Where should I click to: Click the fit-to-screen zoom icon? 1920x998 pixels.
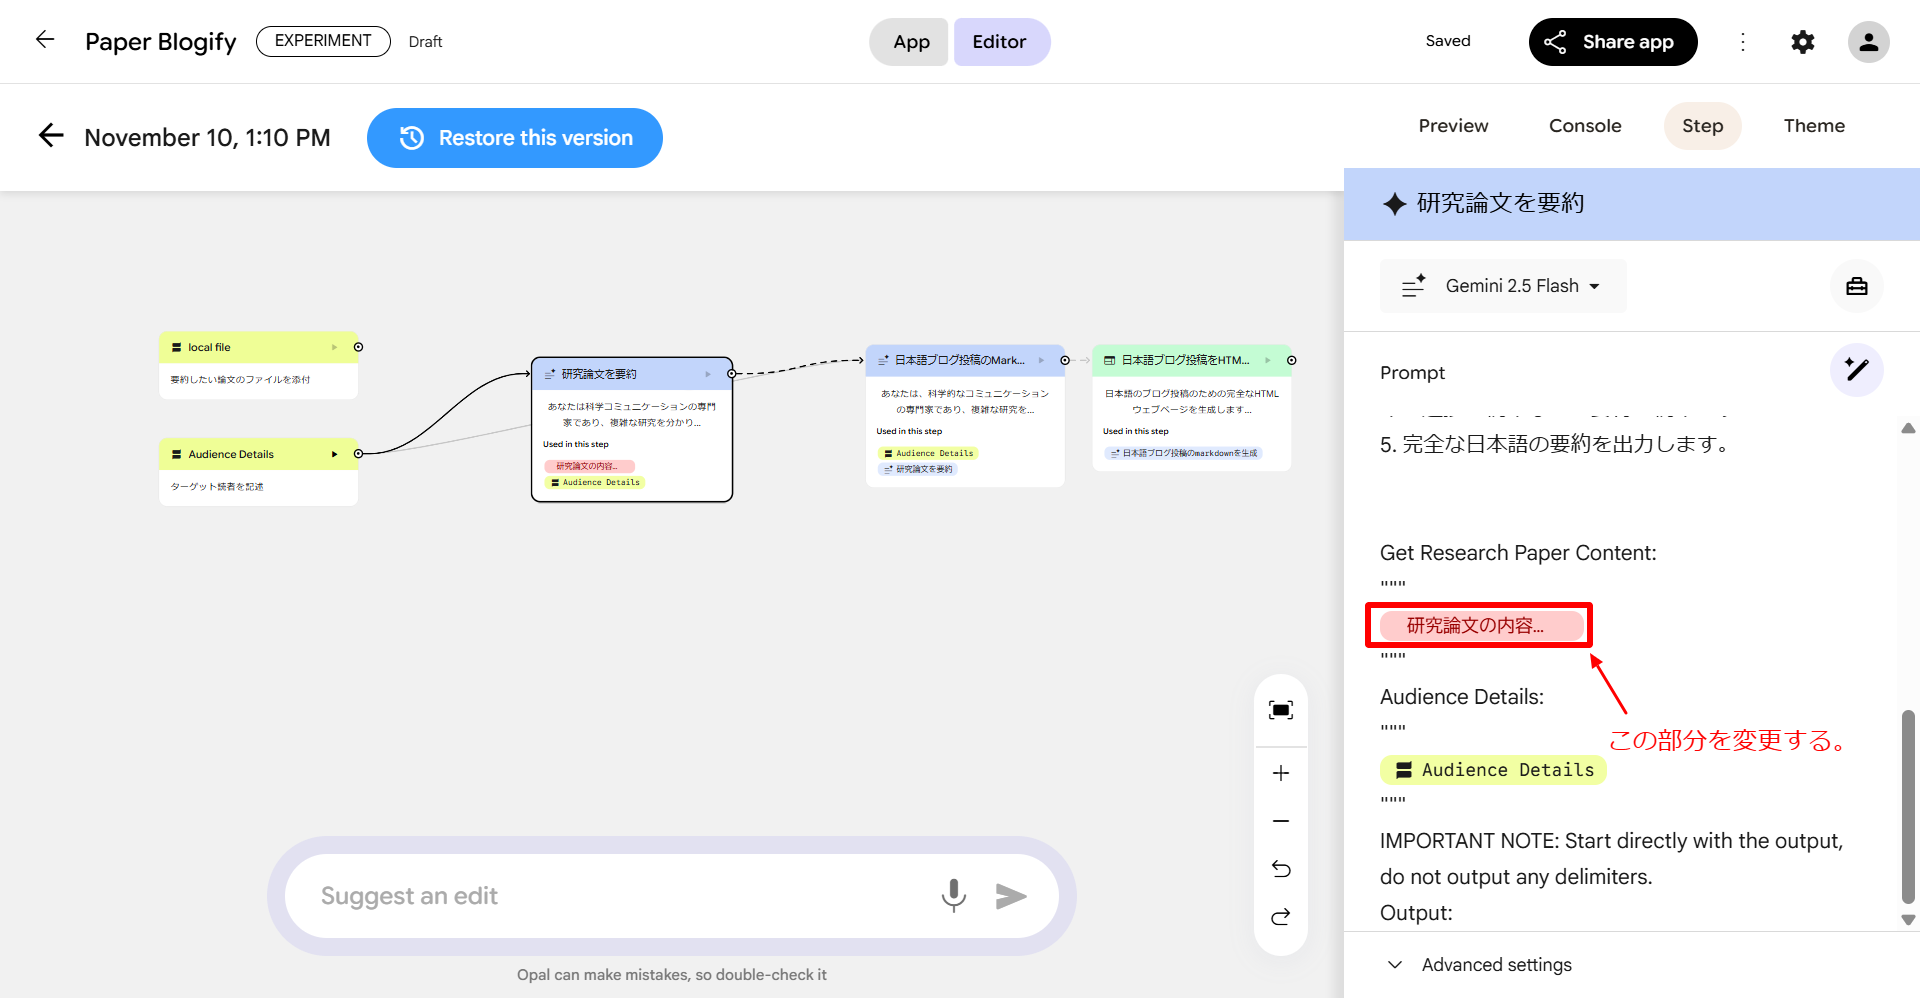tap(1281, 710)
